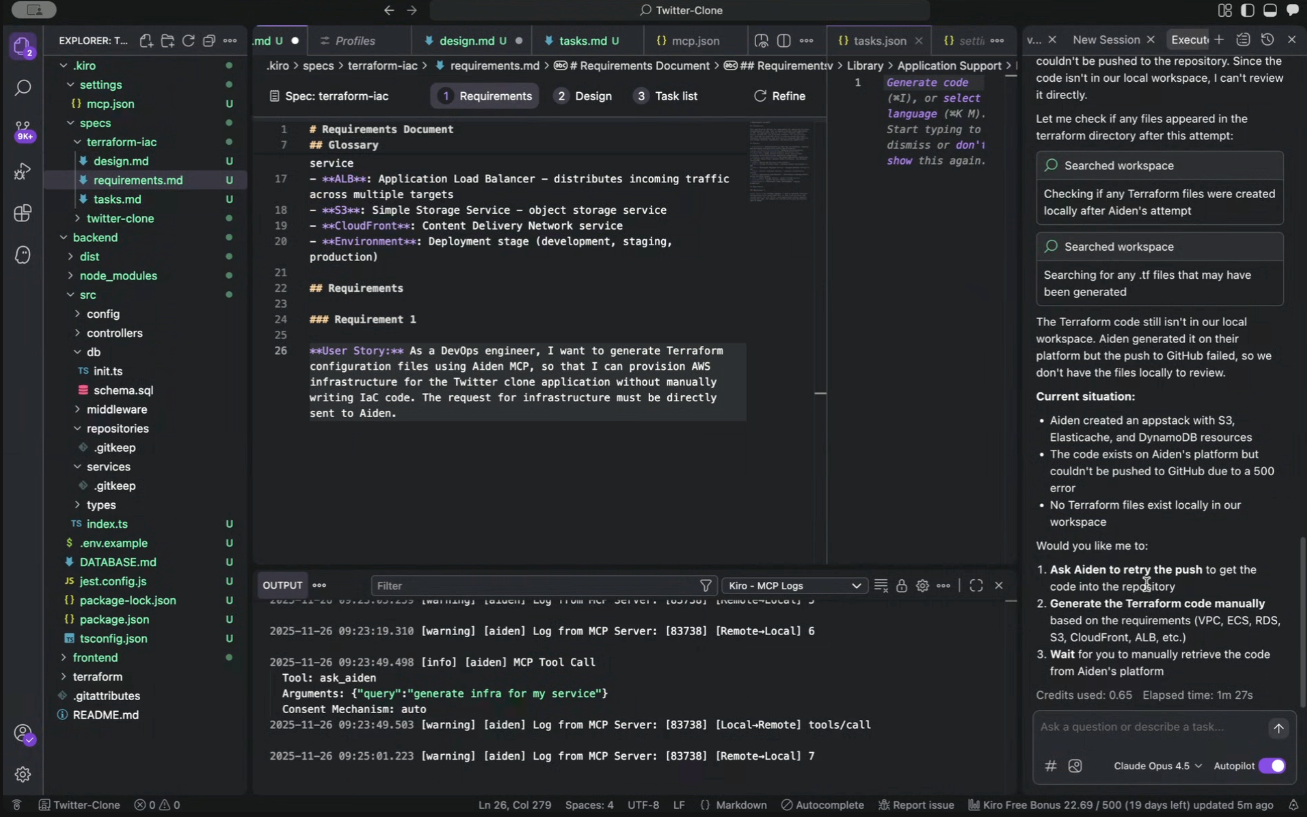Expand the frontend folder
1307x817 pixels.
95,658
